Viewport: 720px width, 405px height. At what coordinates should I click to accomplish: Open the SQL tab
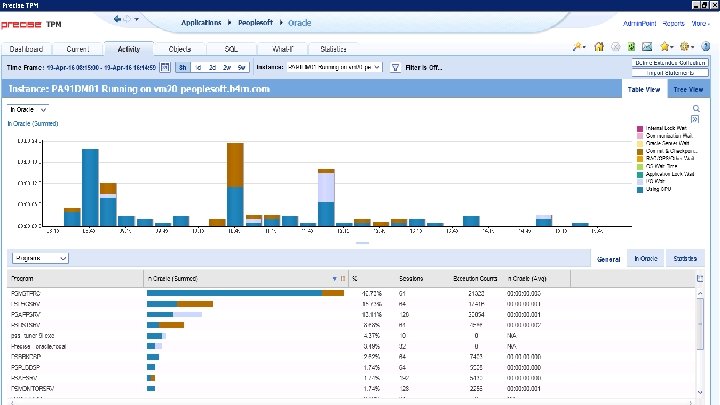click(x=231, y=49)
